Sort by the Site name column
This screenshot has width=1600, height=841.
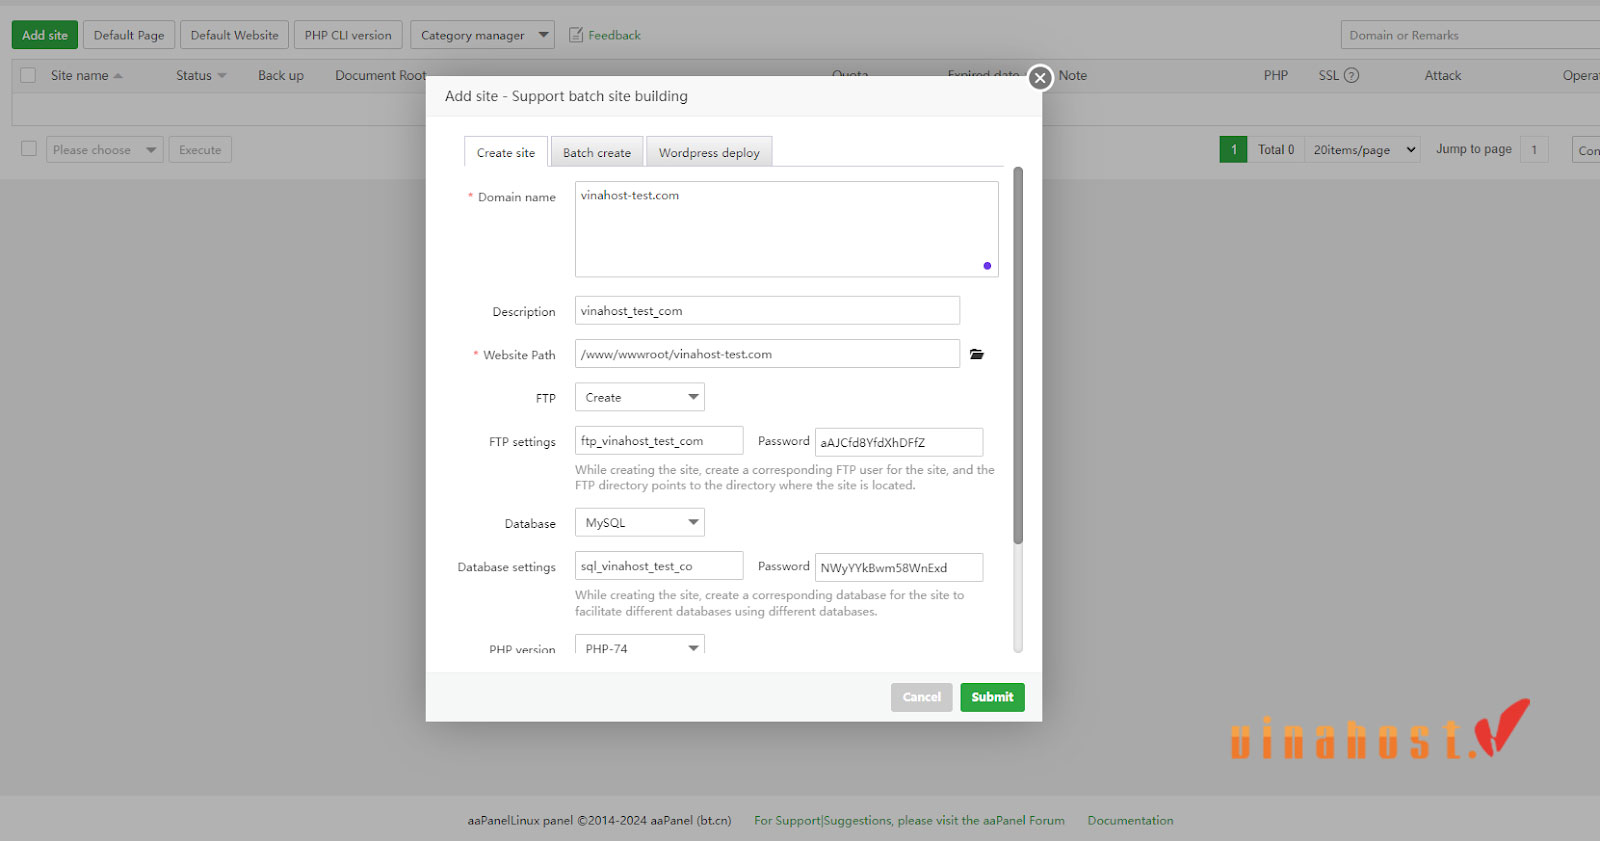[x=86, y=75]
